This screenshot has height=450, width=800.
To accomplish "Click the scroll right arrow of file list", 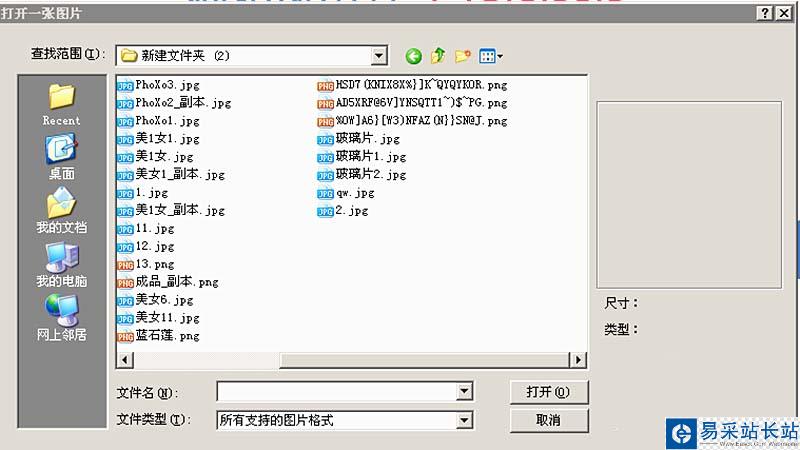I will tap(578, 360).
